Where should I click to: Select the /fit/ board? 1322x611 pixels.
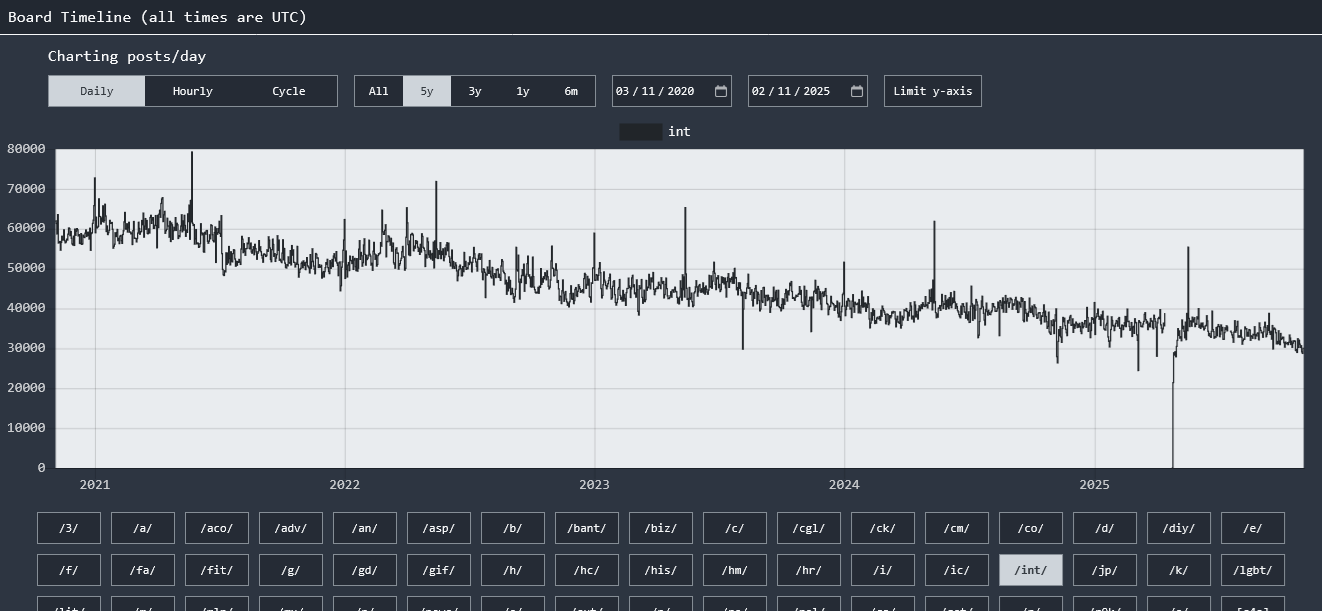click(x=217, y=570)
